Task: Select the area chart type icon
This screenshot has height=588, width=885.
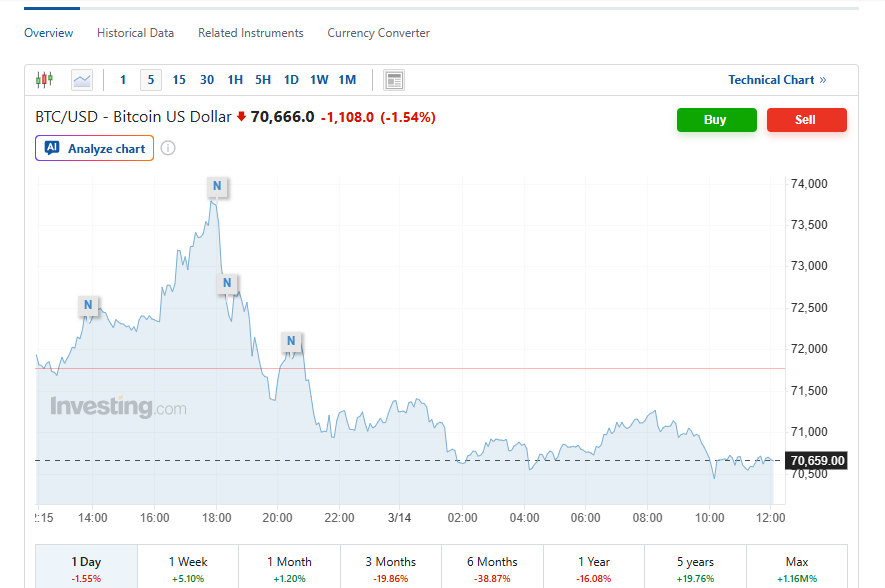Action: coord(82,80)
